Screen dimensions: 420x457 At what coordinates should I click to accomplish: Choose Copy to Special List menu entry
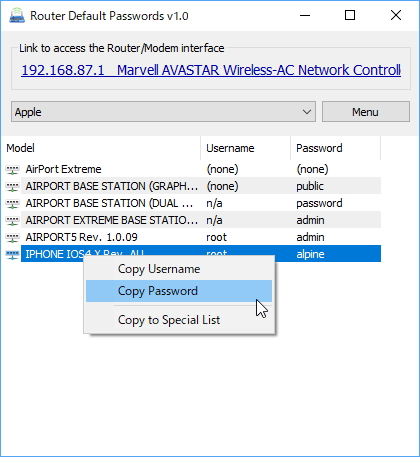pyautogui.click(x=179, y=320)
